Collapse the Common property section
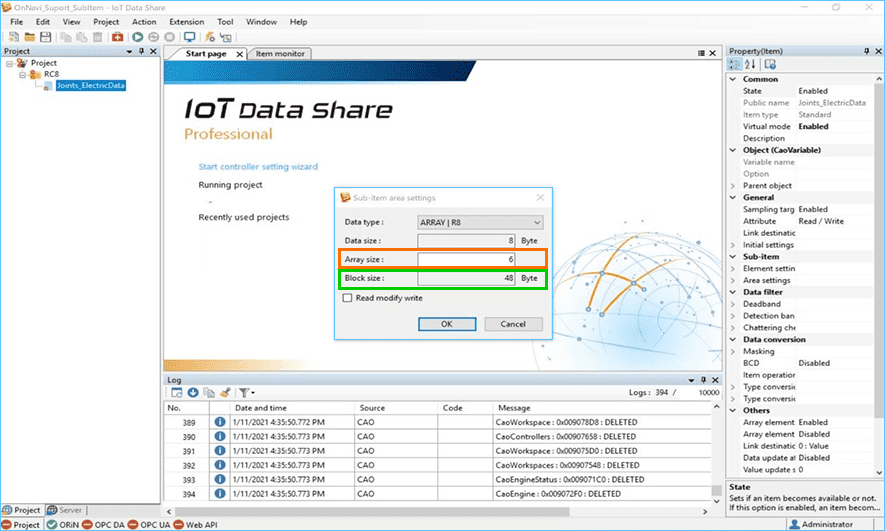This screenshot has height=531, width=885. pyautogui.click(x=733, y=80)
